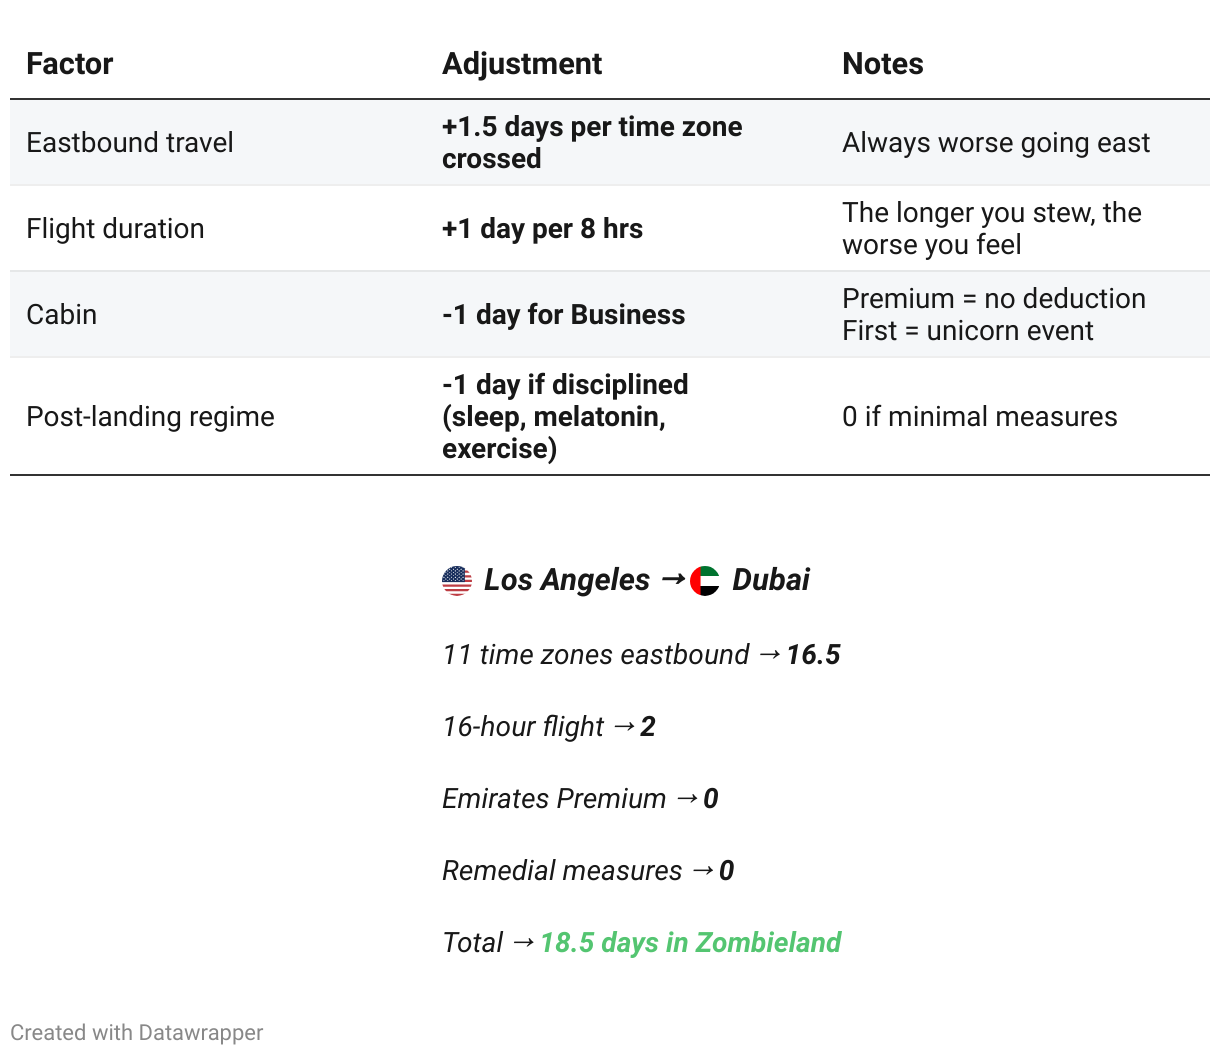The width and height of the screenshot is (1220, 1056).
Task: Click the green '18.5 days in Zombieland' total
Action: click(691, 943)
